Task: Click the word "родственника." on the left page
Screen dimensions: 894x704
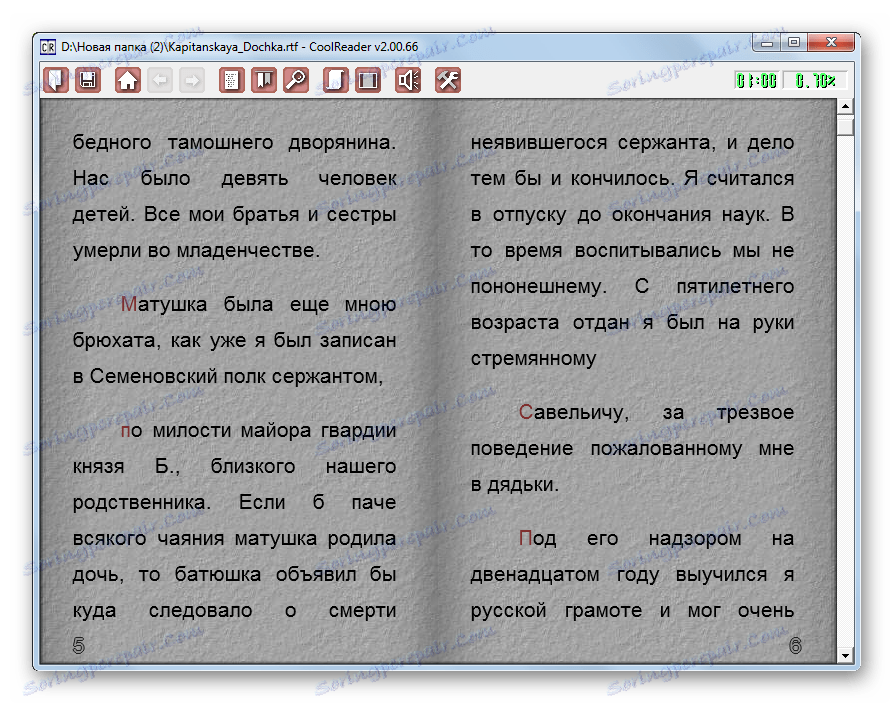Action: pyautogui.click(x=142, y=502)
